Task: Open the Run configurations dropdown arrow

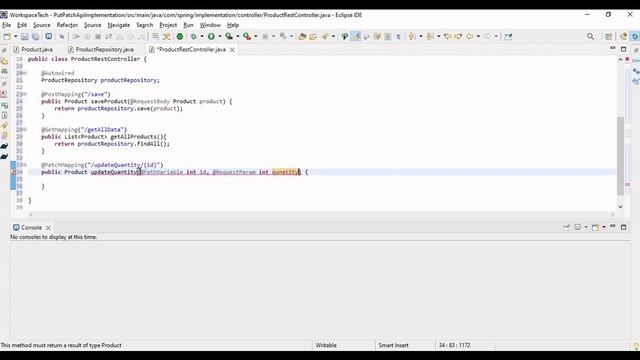Action: pyautogui.click(x=220, y=37)
